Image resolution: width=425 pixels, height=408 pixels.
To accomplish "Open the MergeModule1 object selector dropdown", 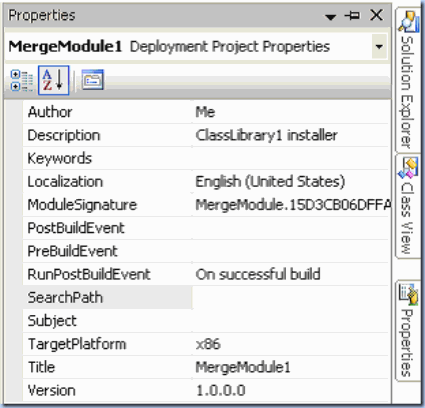I will coord(379,46).
